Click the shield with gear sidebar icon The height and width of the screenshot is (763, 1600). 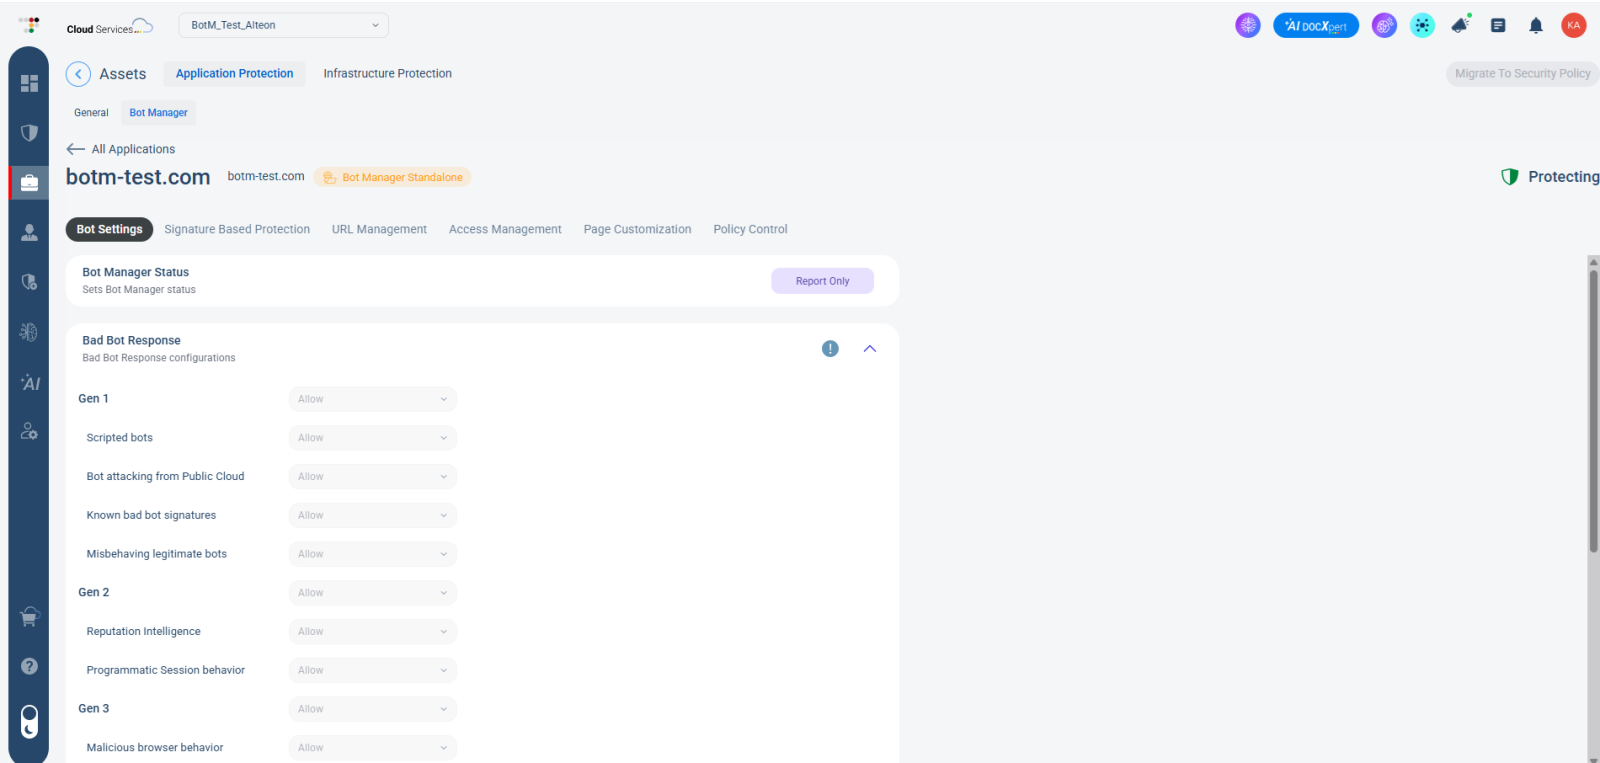coord(29,282)
